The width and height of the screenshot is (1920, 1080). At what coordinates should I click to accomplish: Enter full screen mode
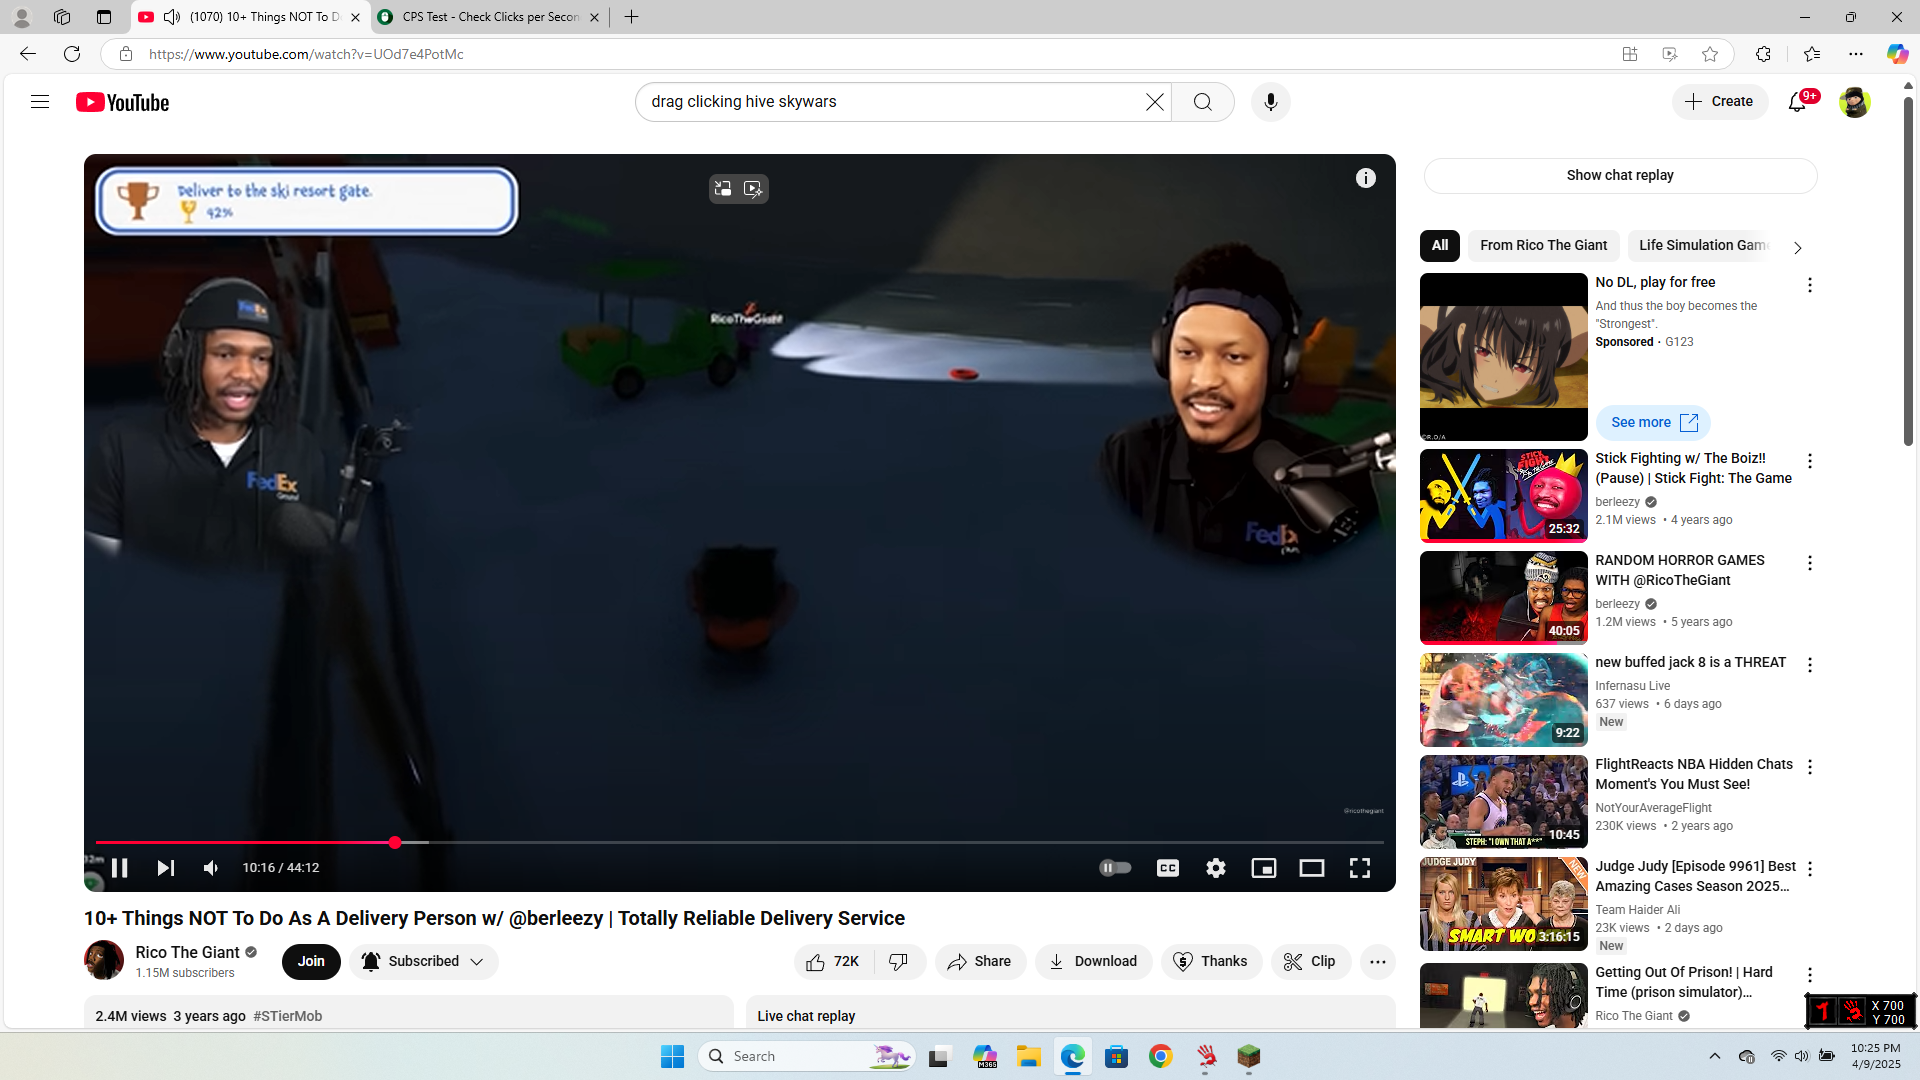click(1359, 868)
